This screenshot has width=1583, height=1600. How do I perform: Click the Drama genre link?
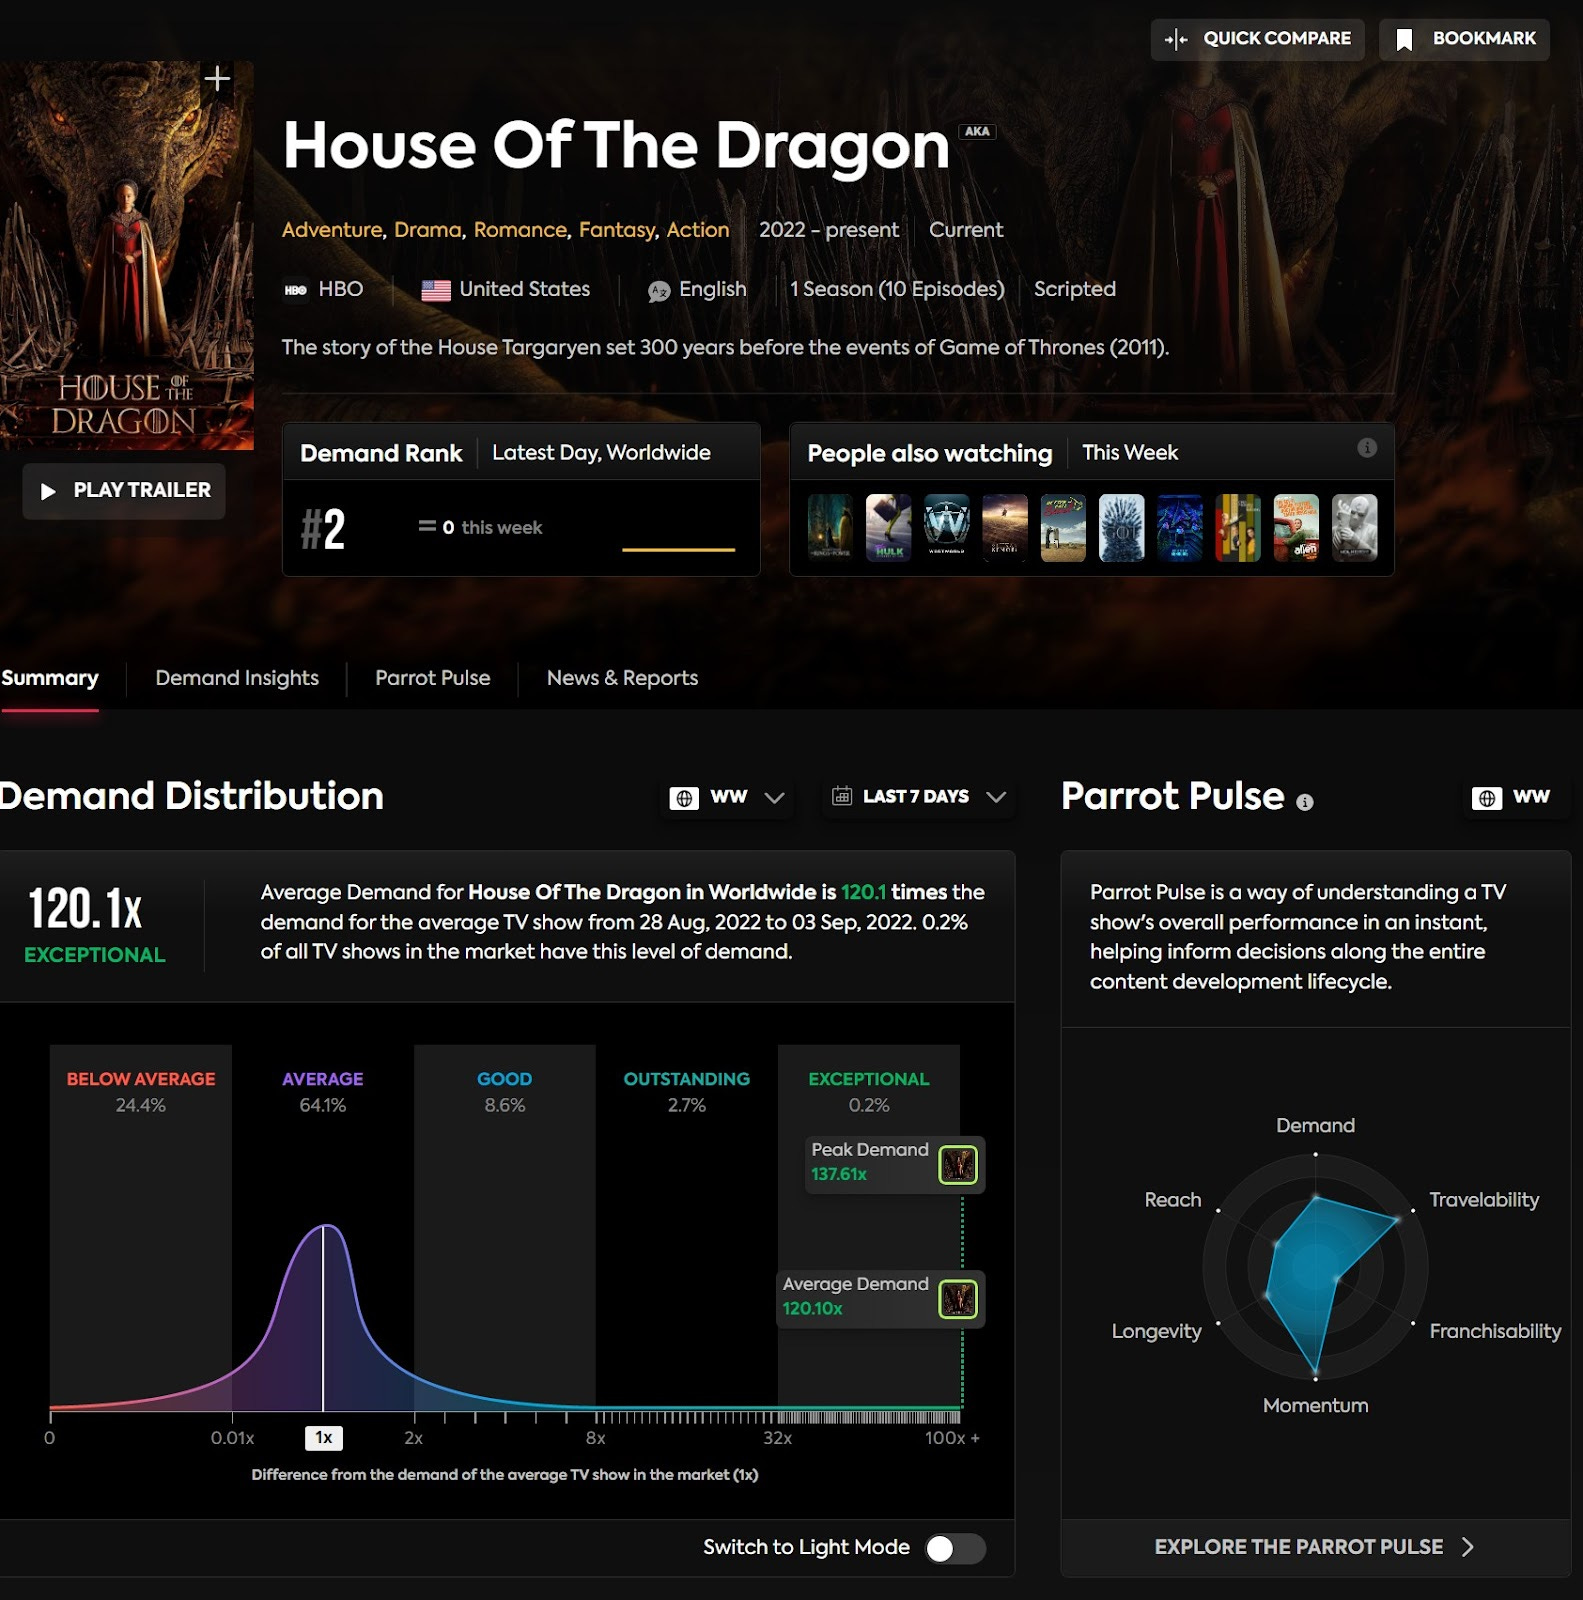pos(427,230)
